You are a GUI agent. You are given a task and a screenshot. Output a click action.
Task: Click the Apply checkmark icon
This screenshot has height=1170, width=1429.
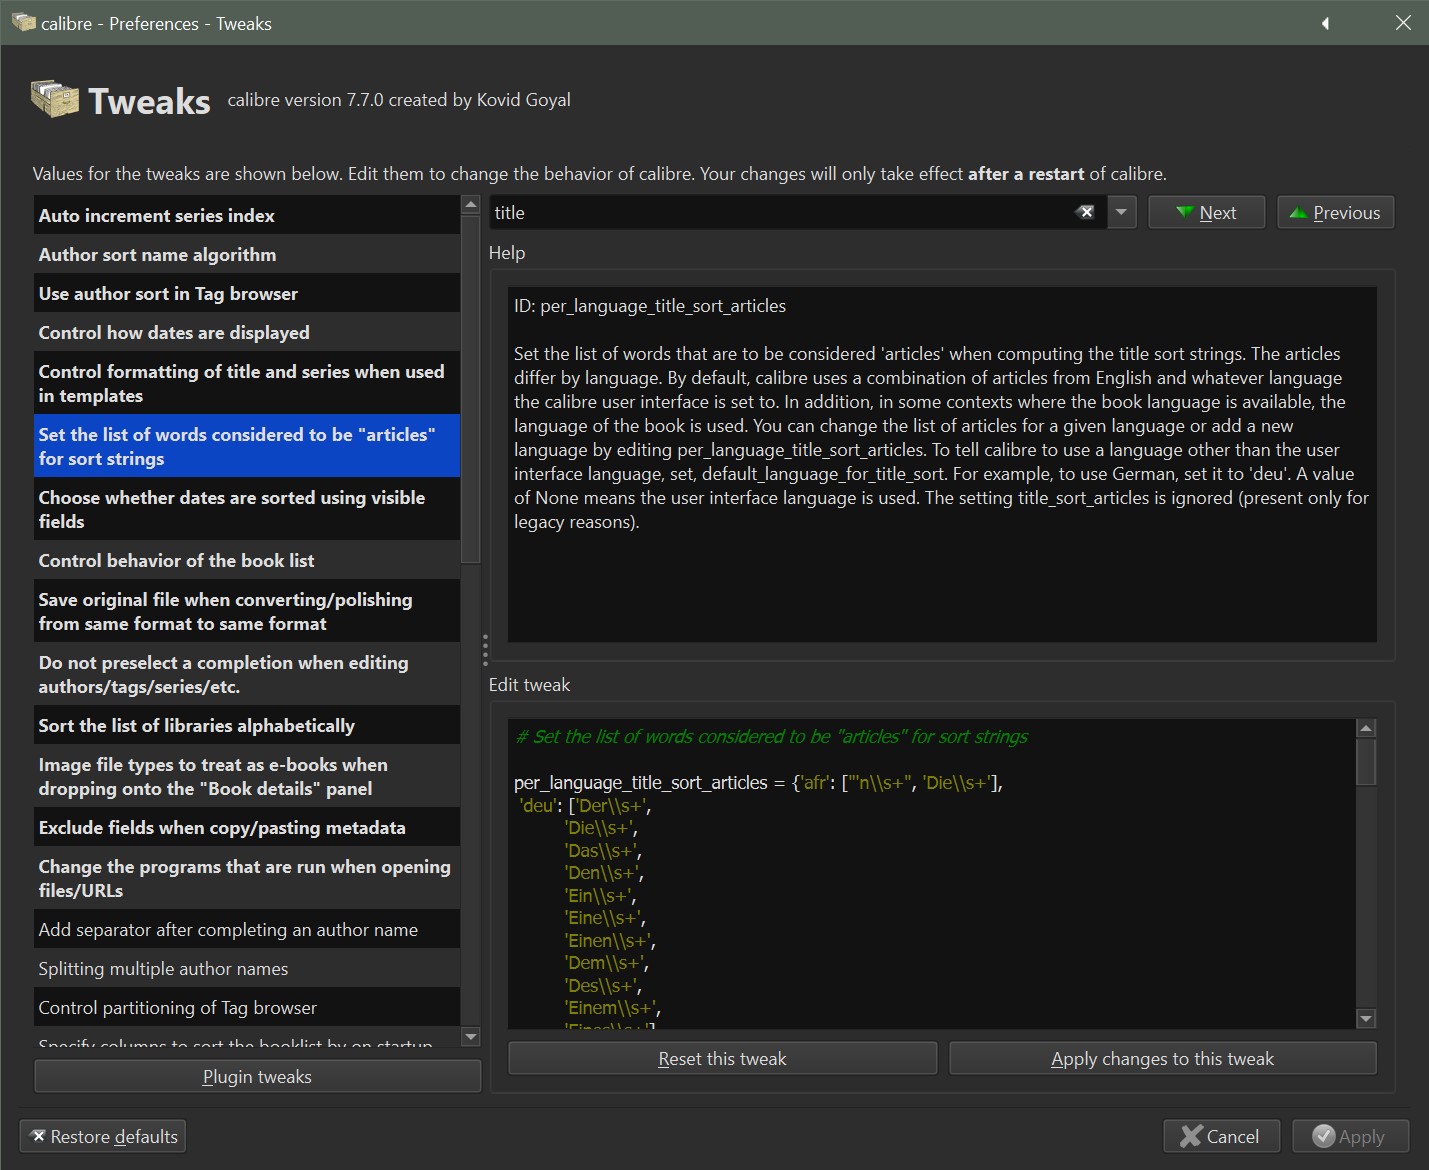pyautogui.click(x=1323, y=1136)
